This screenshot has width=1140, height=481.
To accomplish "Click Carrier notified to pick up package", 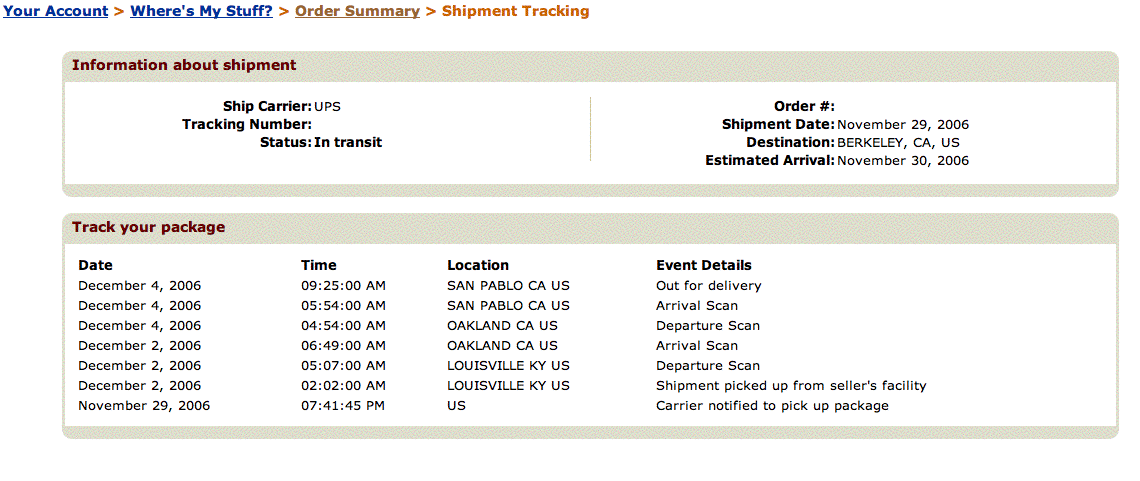I will click(x=772, y=406).
